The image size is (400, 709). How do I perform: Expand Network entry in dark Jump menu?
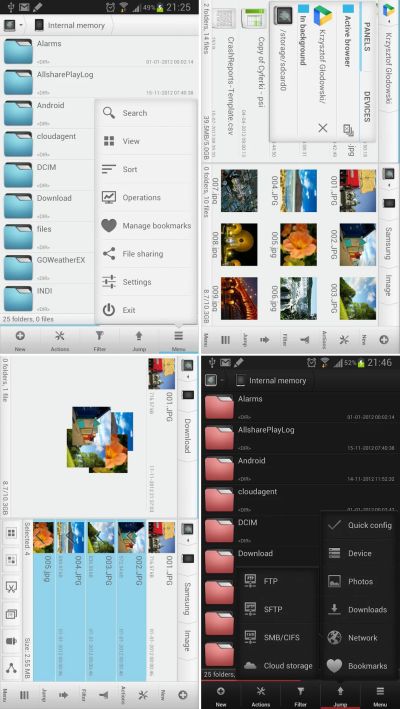click(360, 638)
